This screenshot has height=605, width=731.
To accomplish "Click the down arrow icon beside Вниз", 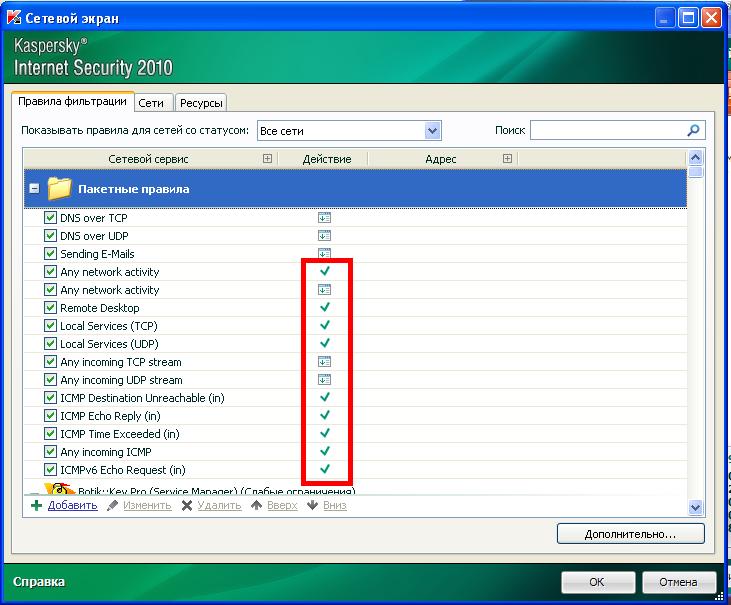I will click(312, 505).
